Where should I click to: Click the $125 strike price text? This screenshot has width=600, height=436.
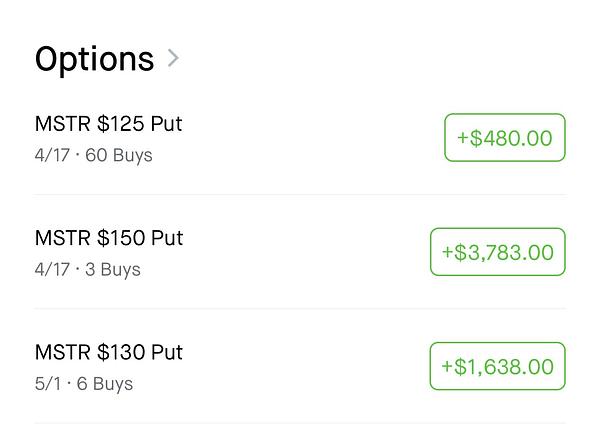pyautogui.click(x=121, y=124)
